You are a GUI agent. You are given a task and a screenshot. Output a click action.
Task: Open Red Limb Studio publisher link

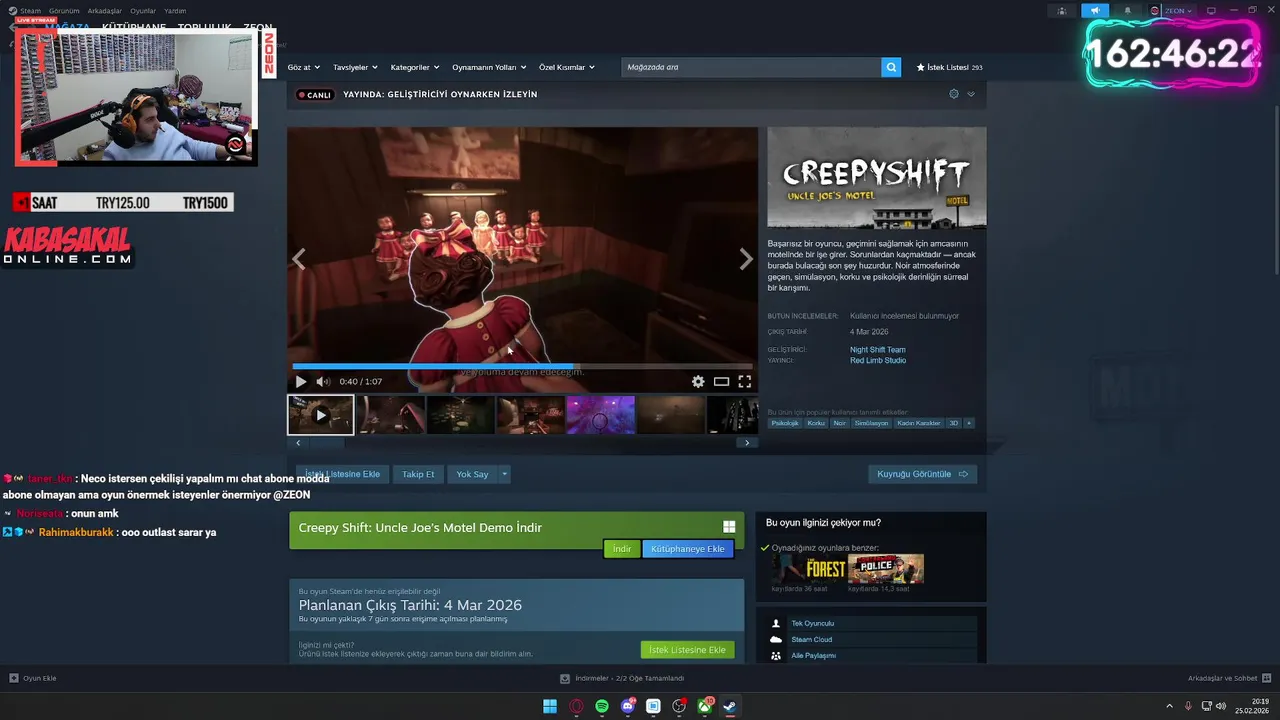pyautogui.click(x=877, y=360)
